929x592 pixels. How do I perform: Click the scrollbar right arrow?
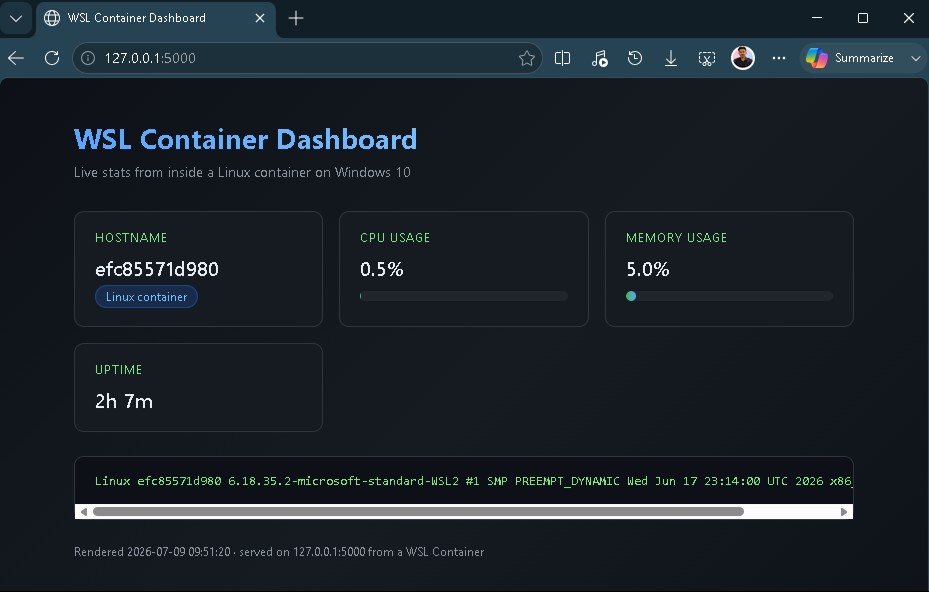(x=844, y=511)
